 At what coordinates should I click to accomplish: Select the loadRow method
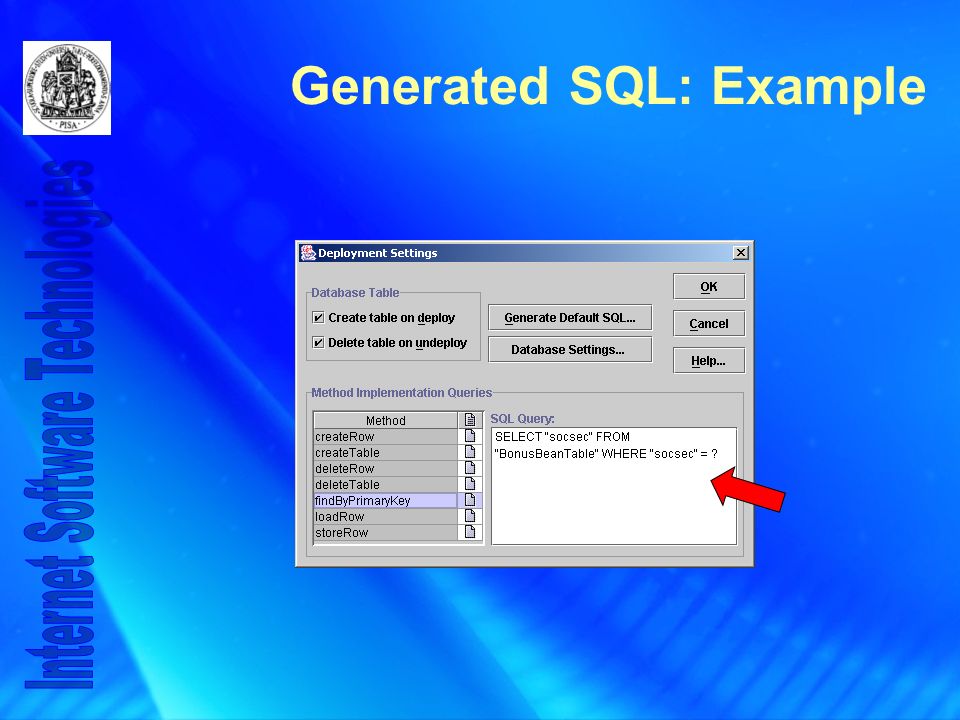coord(386,516)
